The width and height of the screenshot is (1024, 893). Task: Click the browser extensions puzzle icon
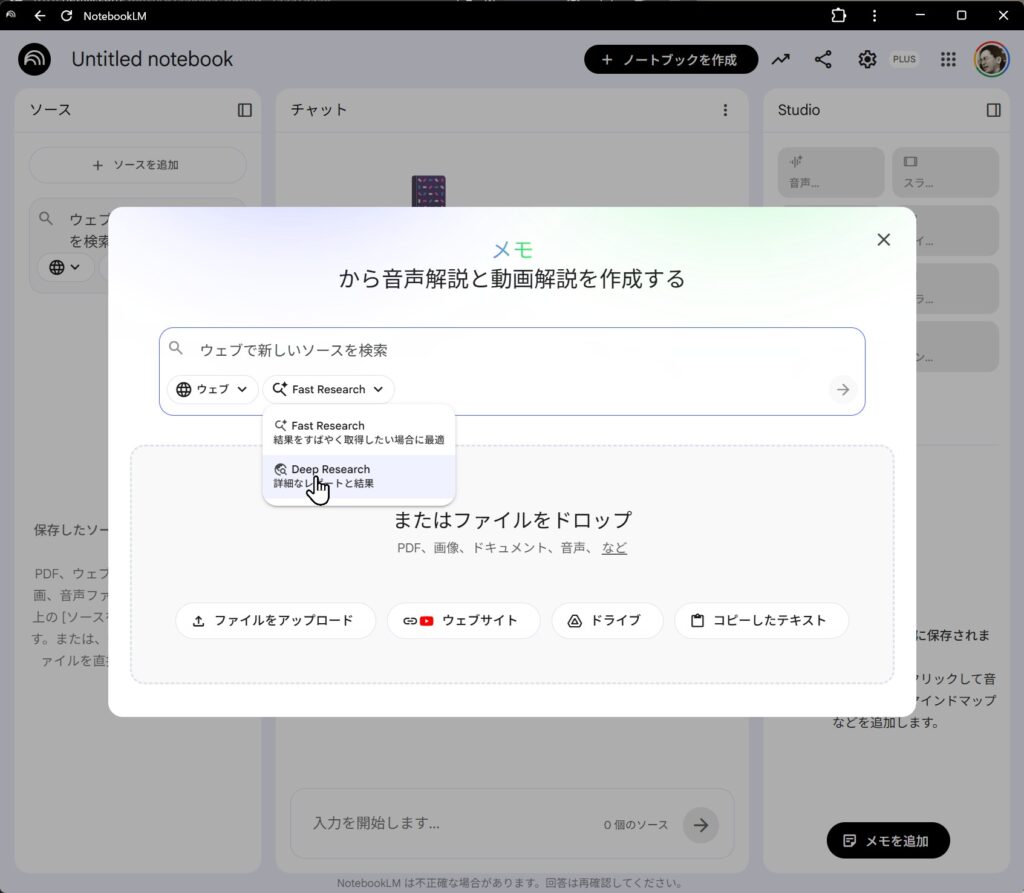(838, 15)
